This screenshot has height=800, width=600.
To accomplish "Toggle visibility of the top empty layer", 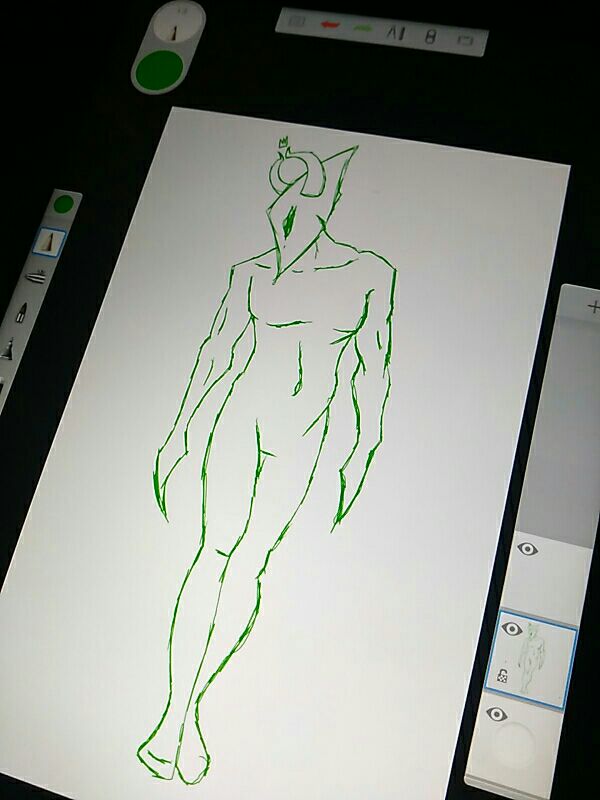I will coord(528,549).
